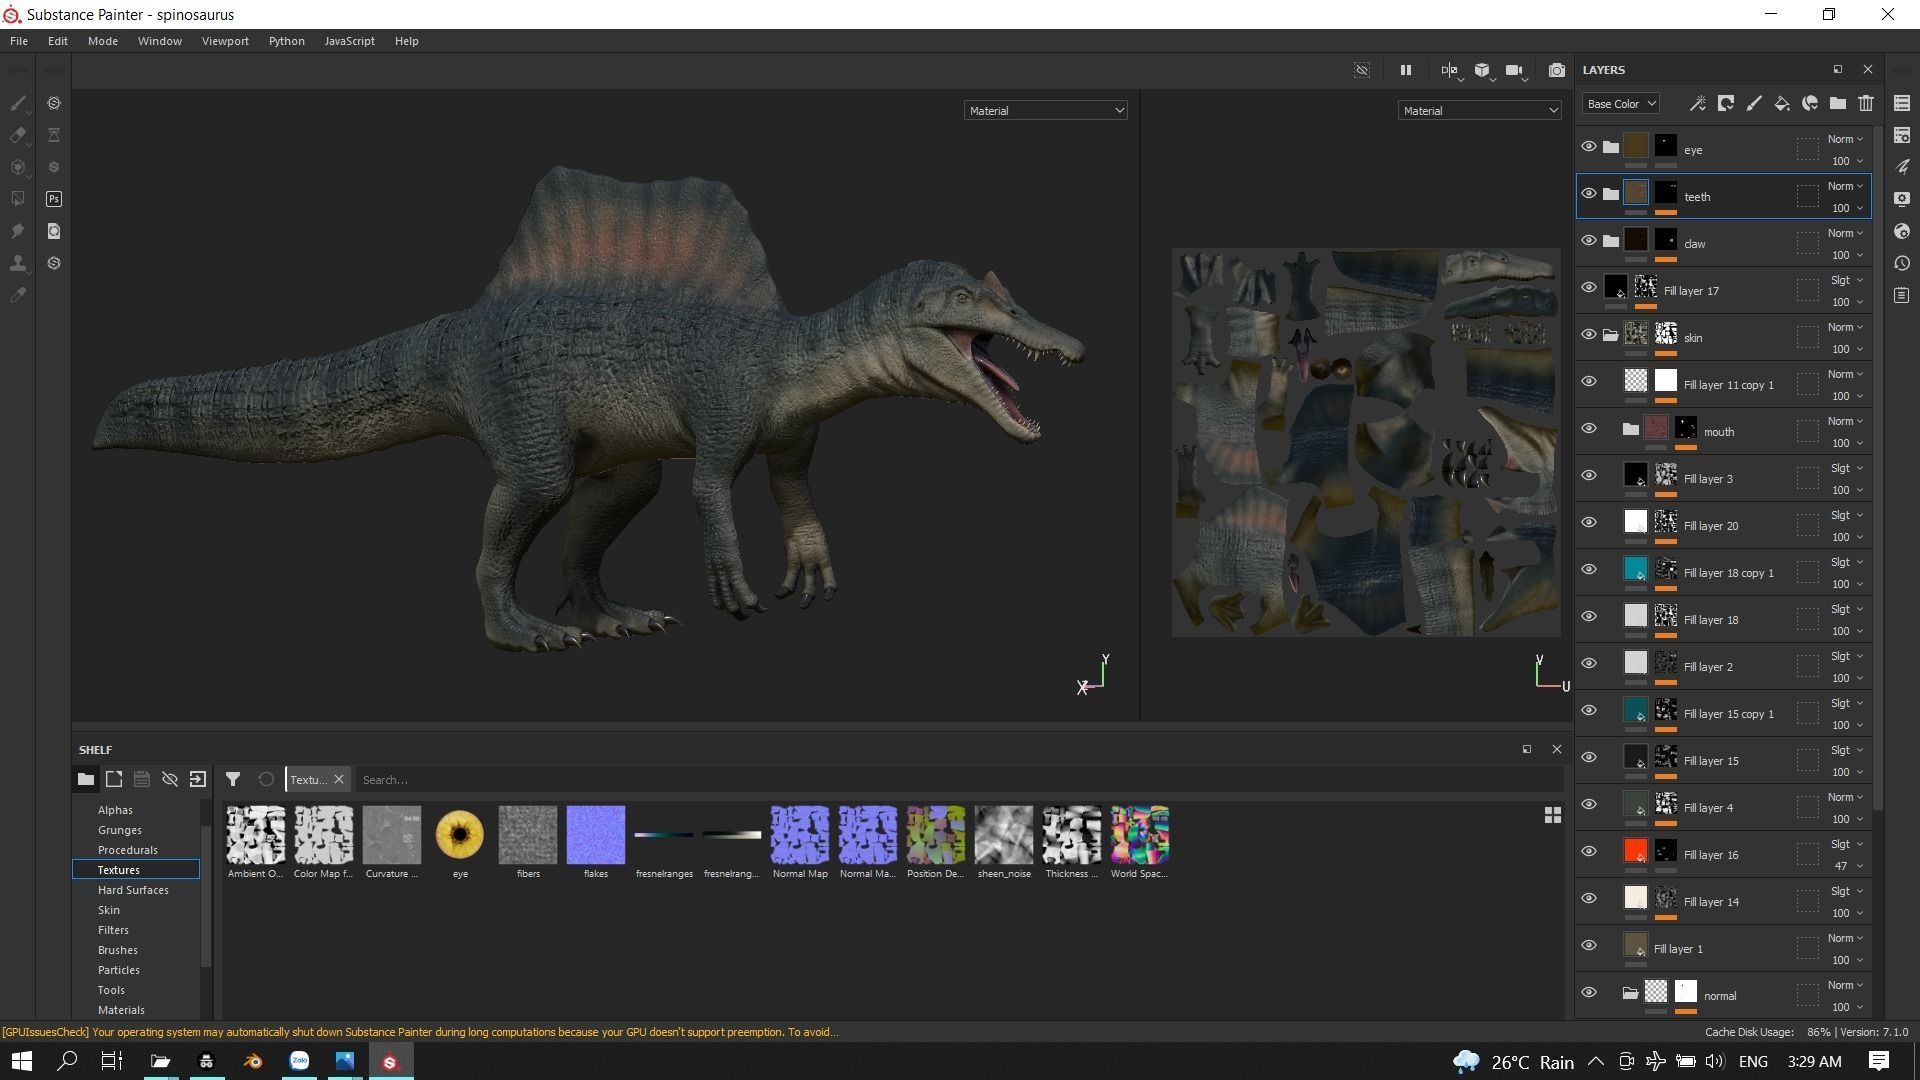Open the Viewport menu

(x=225, y=41)
